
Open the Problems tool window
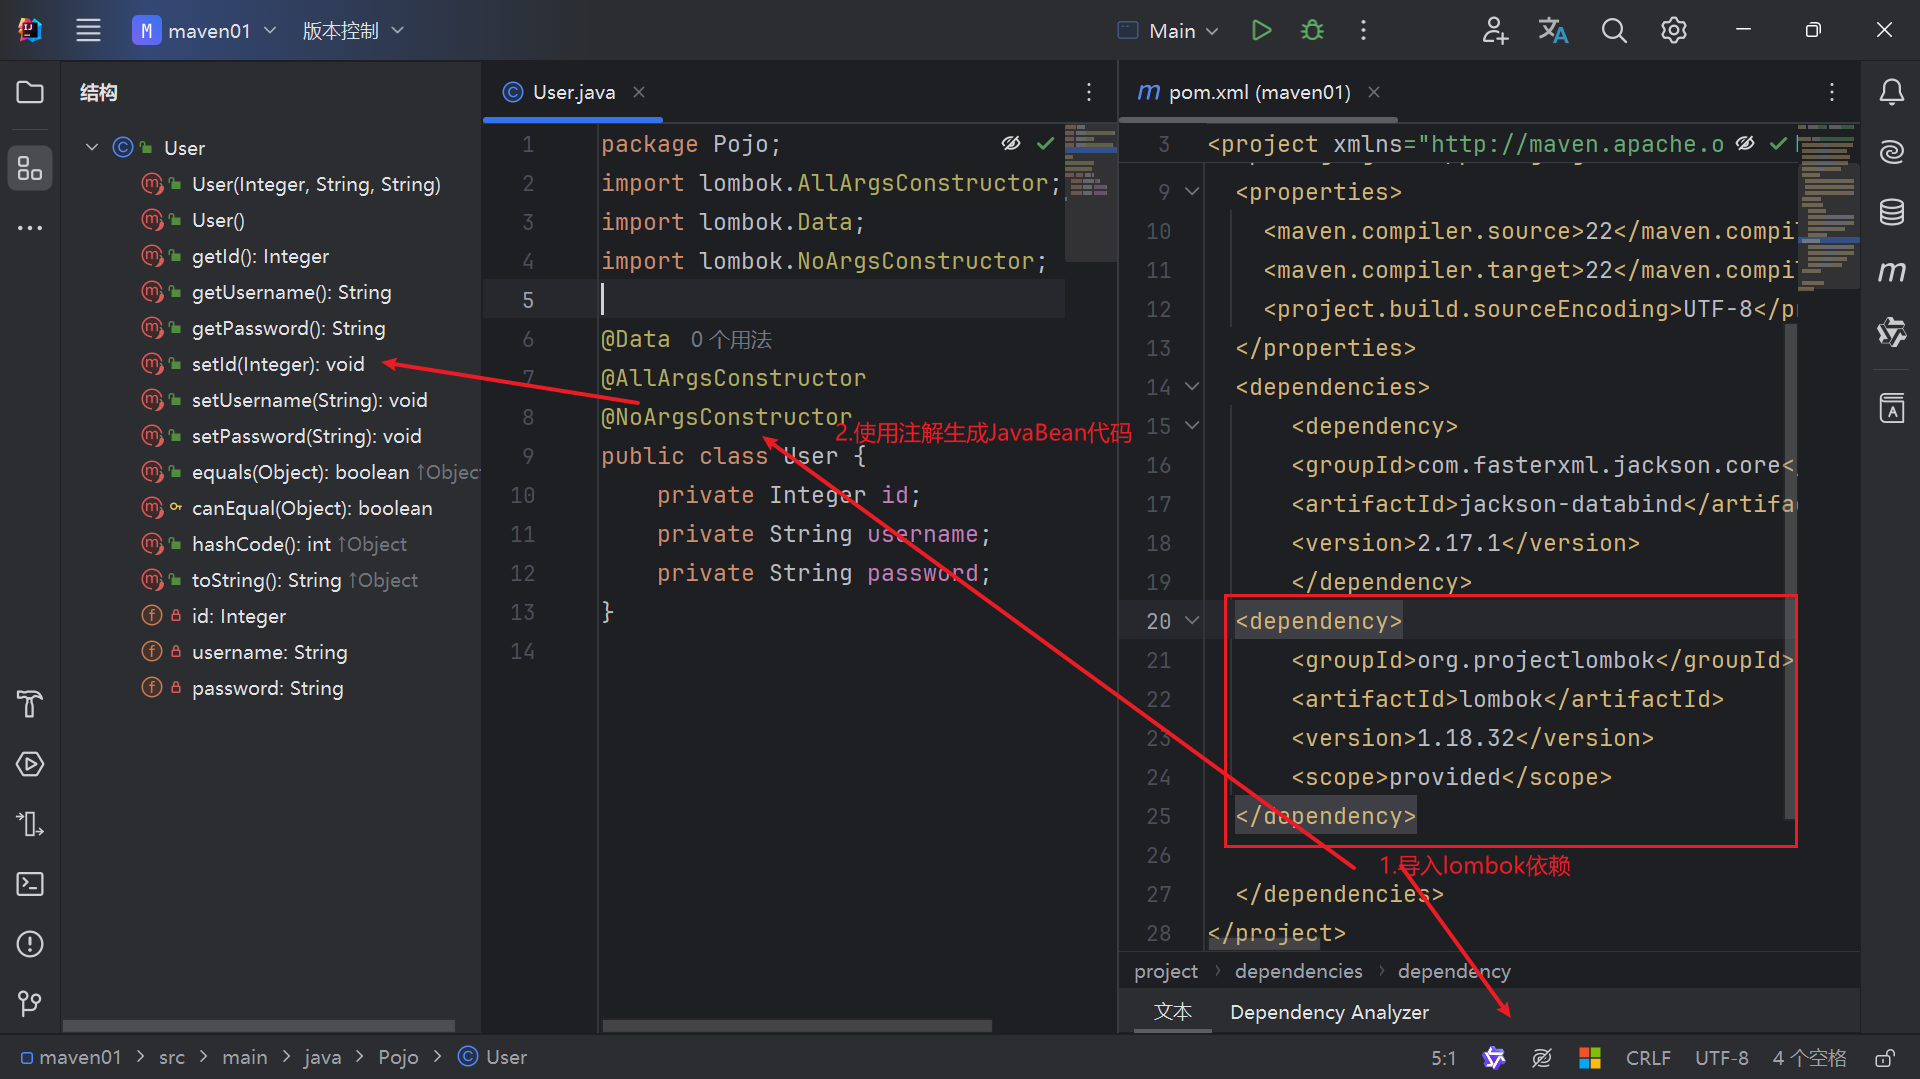30,944
